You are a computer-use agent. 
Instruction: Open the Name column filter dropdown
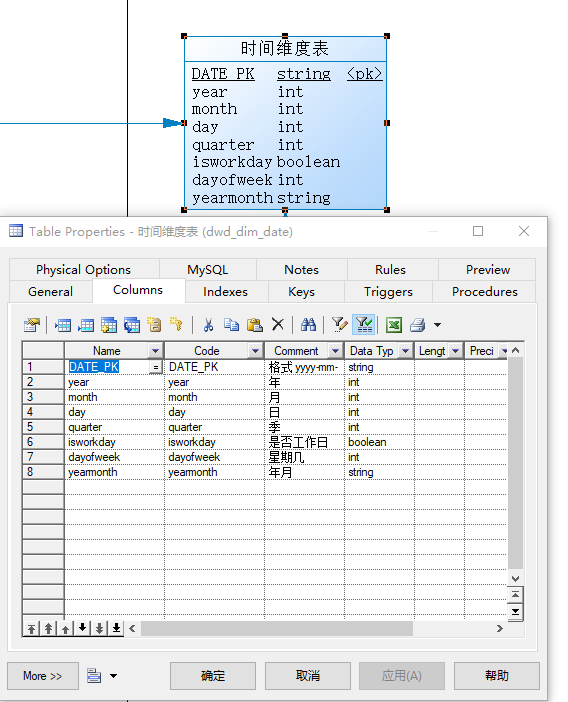tap(155, 351)
